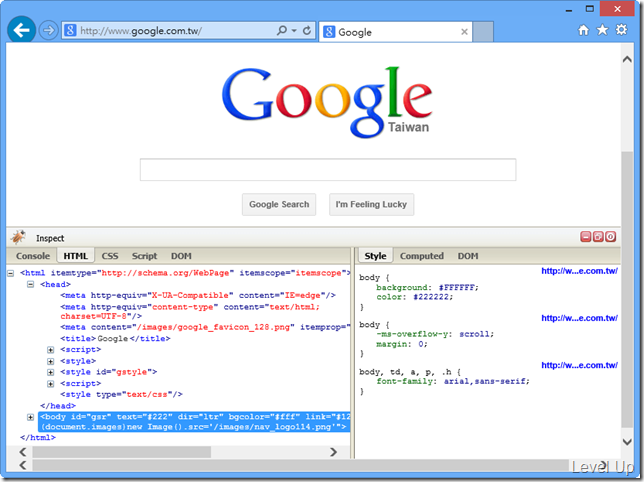Click the Google Search button
This screenshot has height=482, width=644.
(279, 204)
